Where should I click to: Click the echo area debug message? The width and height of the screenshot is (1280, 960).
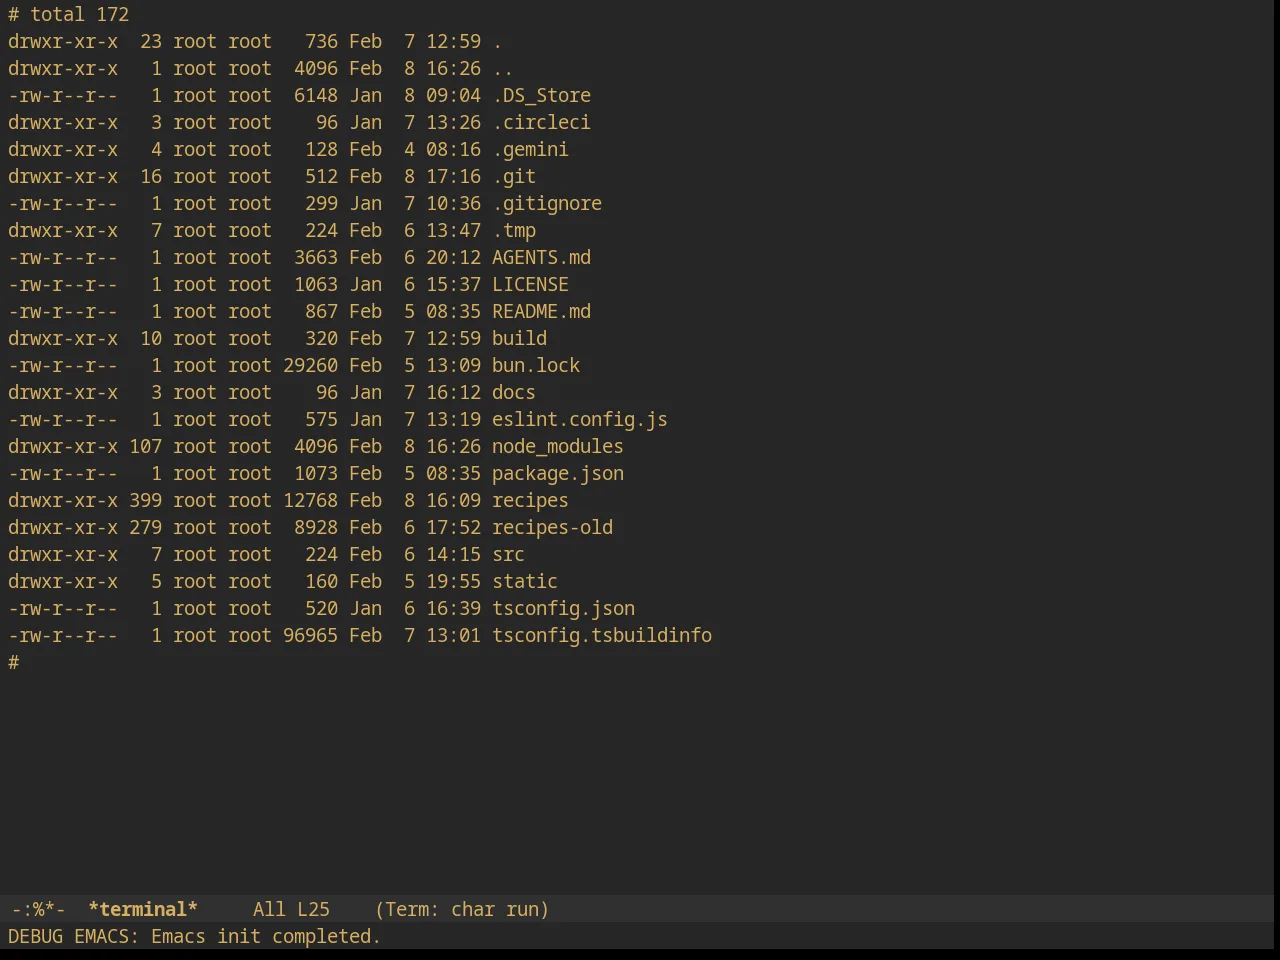[194, 936]
